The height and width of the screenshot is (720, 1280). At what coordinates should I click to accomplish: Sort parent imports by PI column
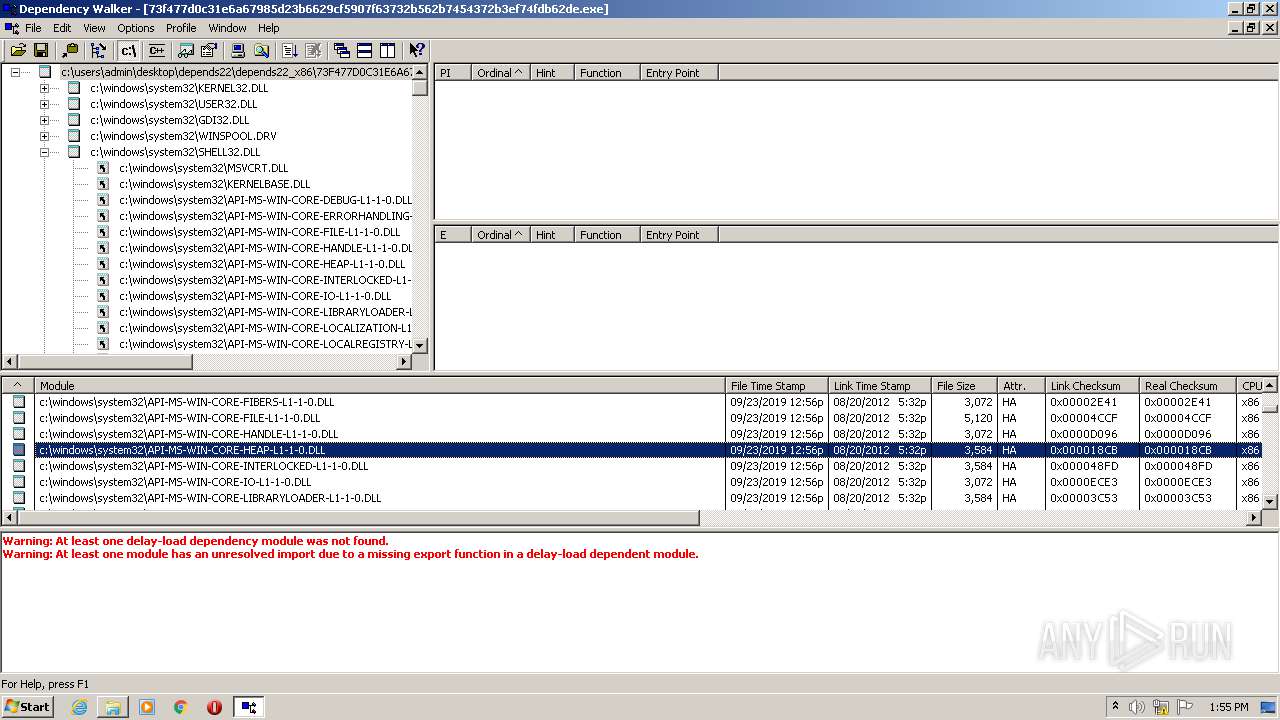452,73
